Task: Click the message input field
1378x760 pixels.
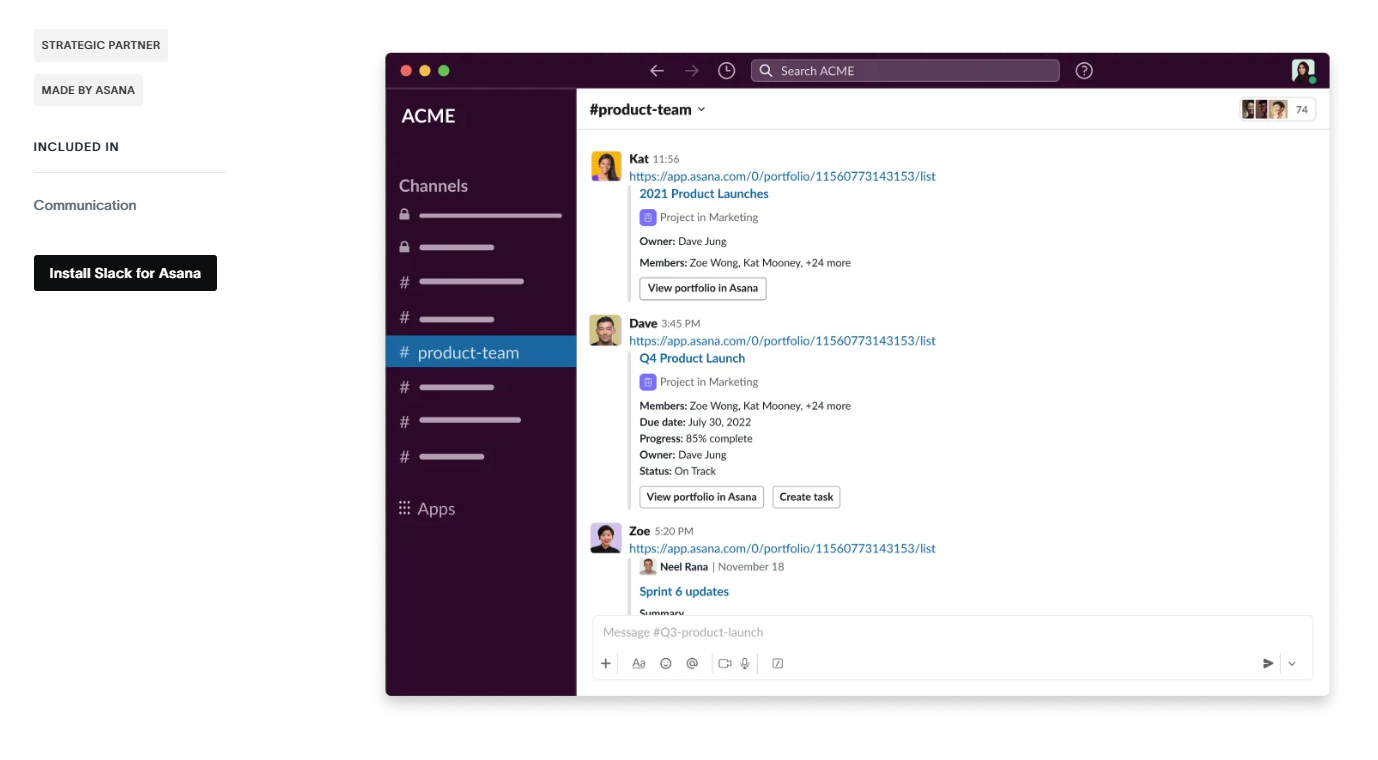Action: click(x=952, y=632)
